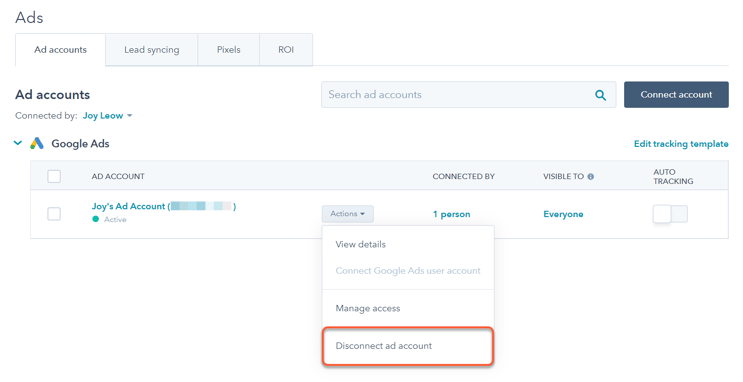The height and width of the screenshot is (382, 743).
Task: Click the search magnifier icon
Action: coord(600,95)
